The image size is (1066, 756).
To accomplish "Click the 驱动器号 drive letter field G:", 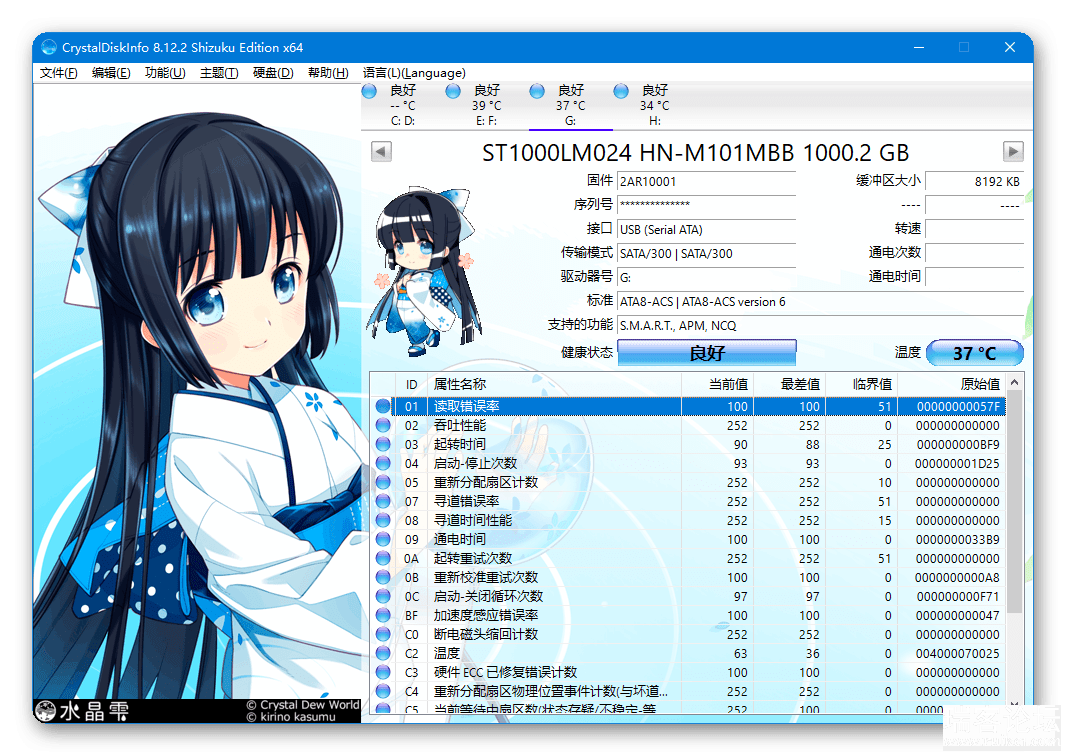I will 706,277.
